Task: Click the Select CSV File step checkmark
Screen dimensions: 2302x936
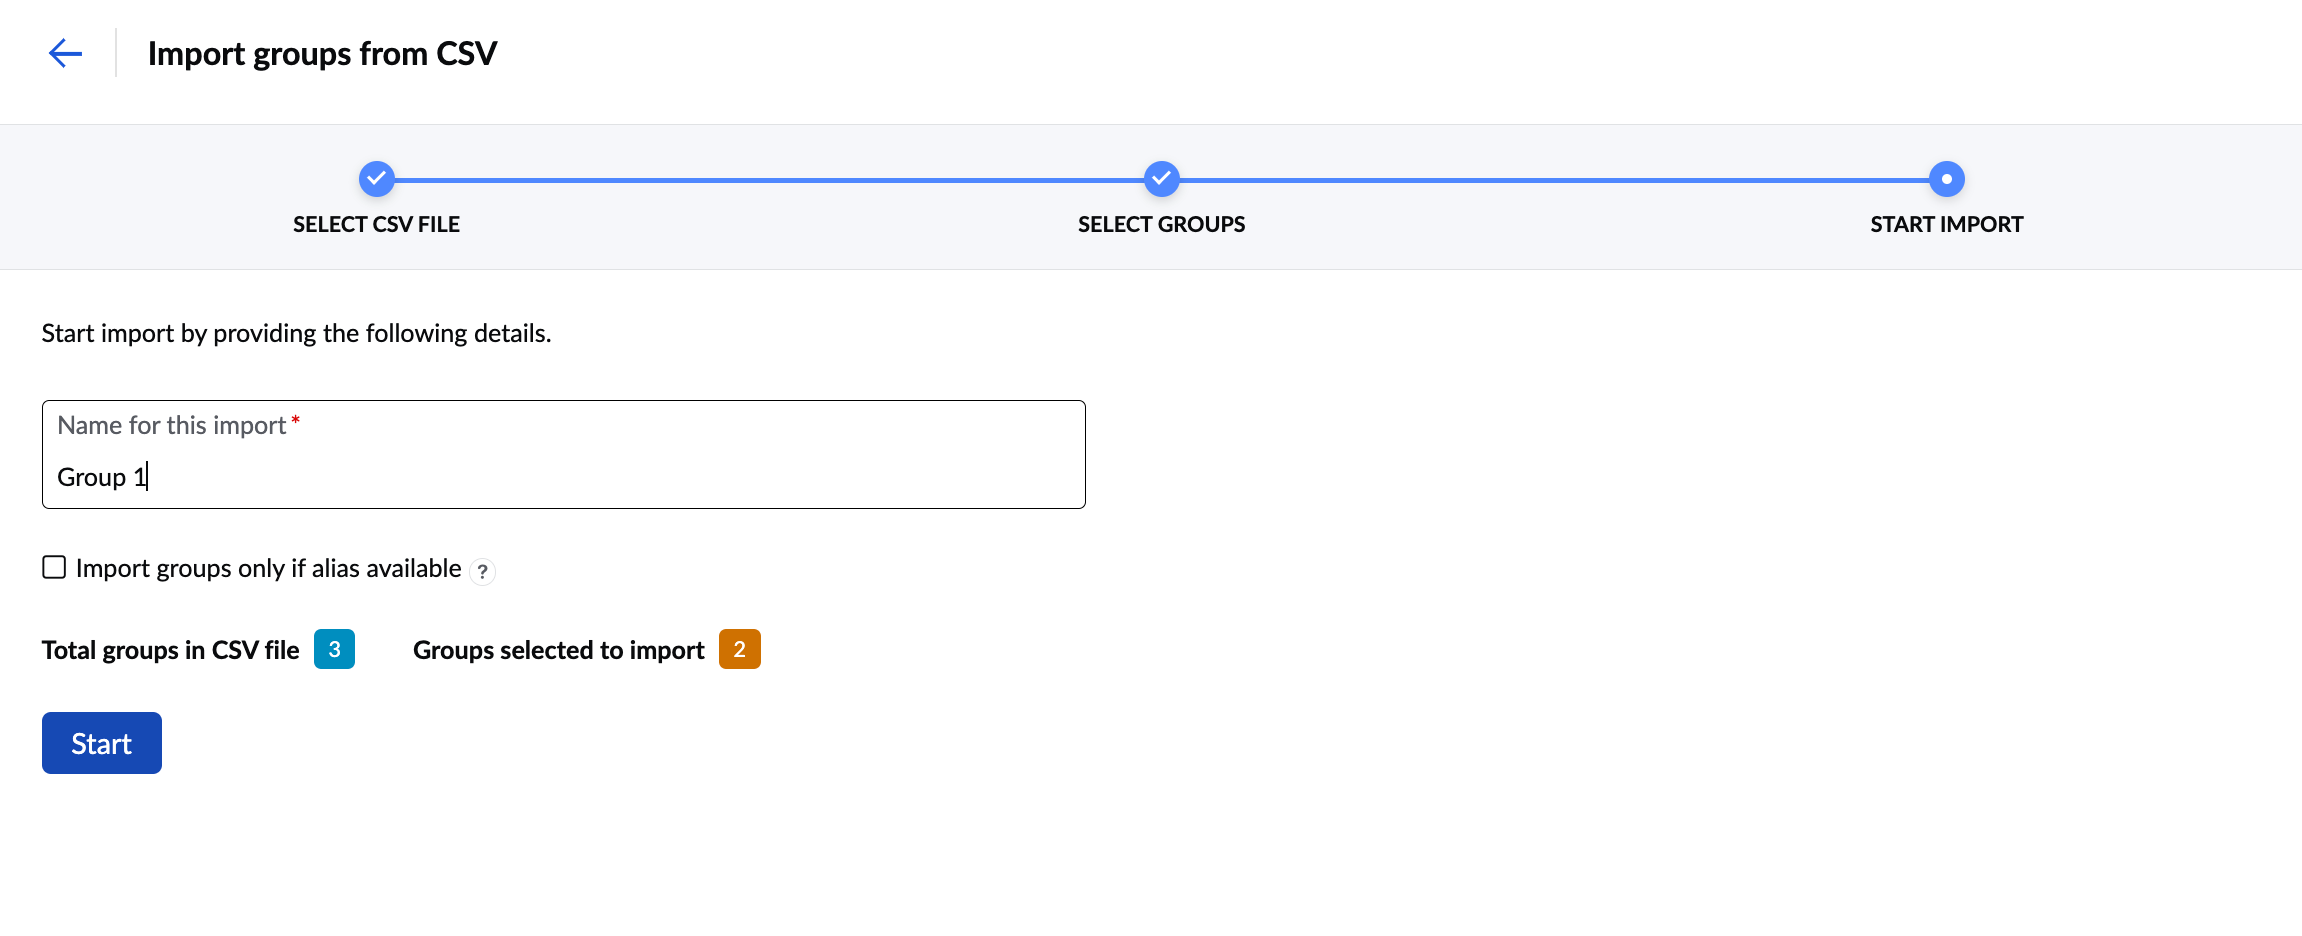Action: (x=376, y=179)
